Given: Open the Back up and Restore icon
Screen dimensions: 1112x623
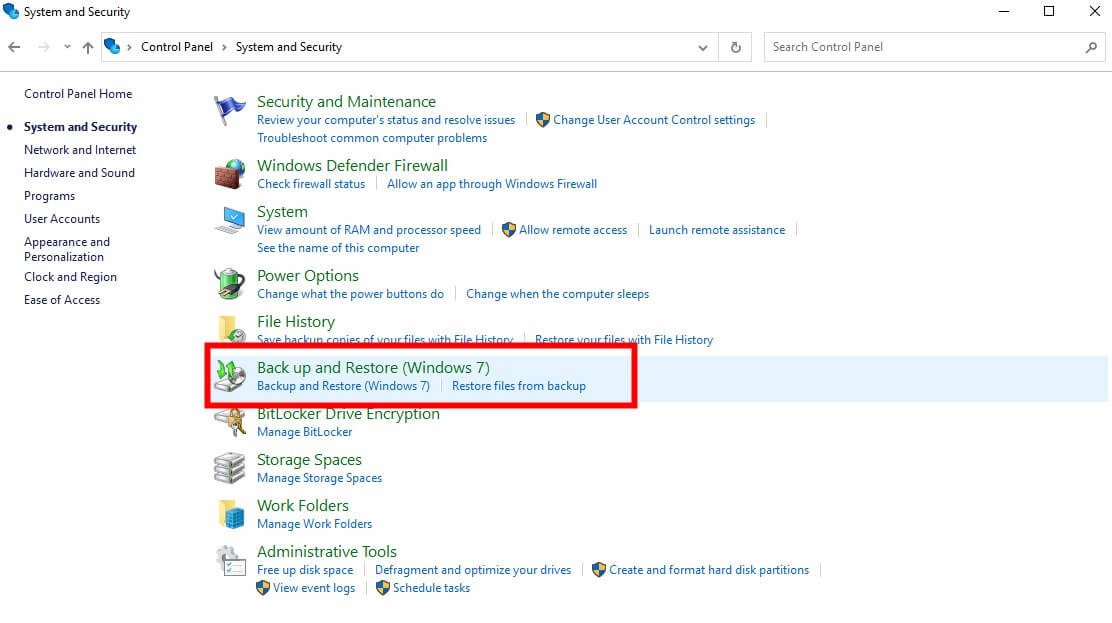Looking at the screenshot, I should pyautogui.click(x=230, y=376).
